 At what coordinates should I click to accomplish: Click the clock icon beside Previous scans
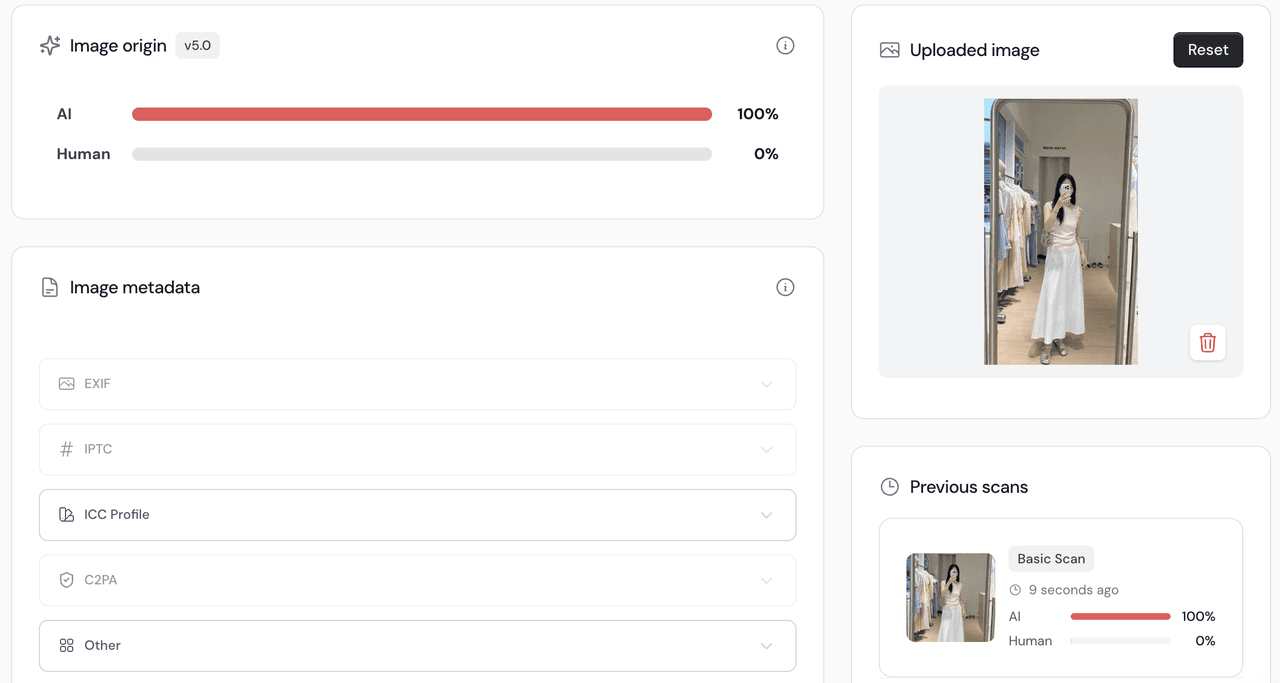click(889, 487)
